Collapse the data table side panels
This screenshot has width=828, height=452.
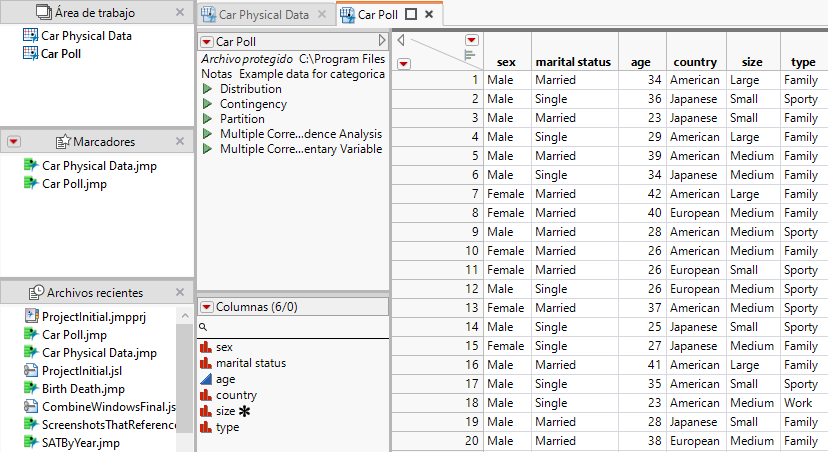click(x=400, y=41)
